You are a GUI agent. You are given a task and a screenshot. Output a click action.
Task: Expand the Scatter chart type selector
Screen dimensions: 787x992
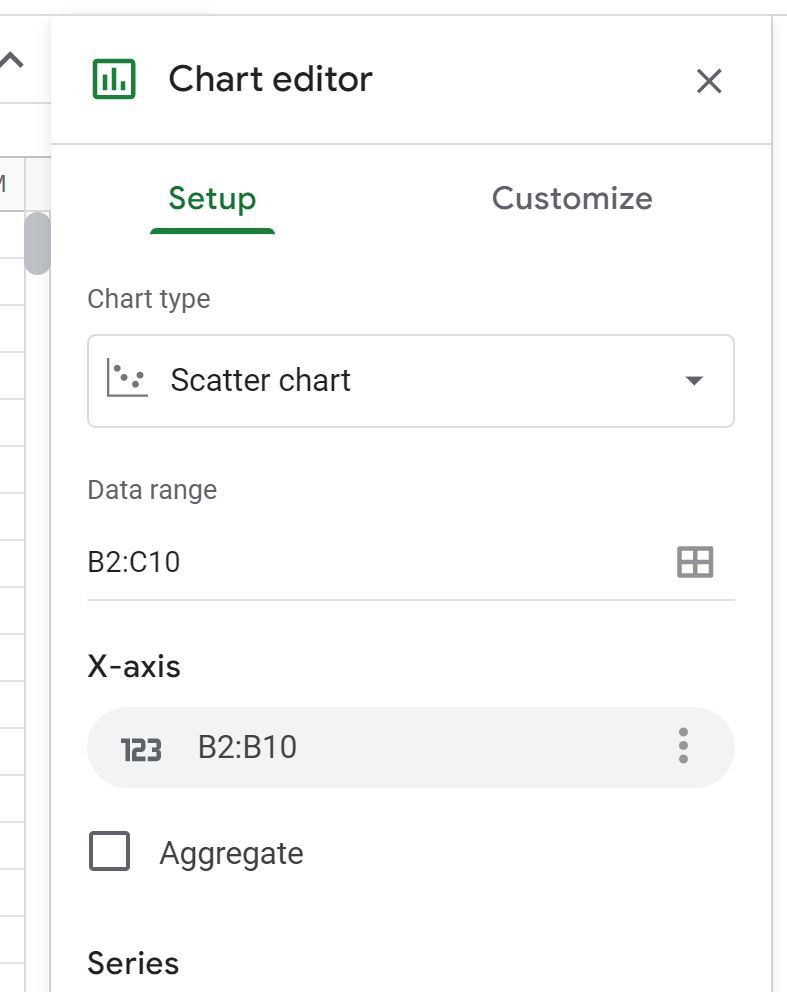point(411,381)
